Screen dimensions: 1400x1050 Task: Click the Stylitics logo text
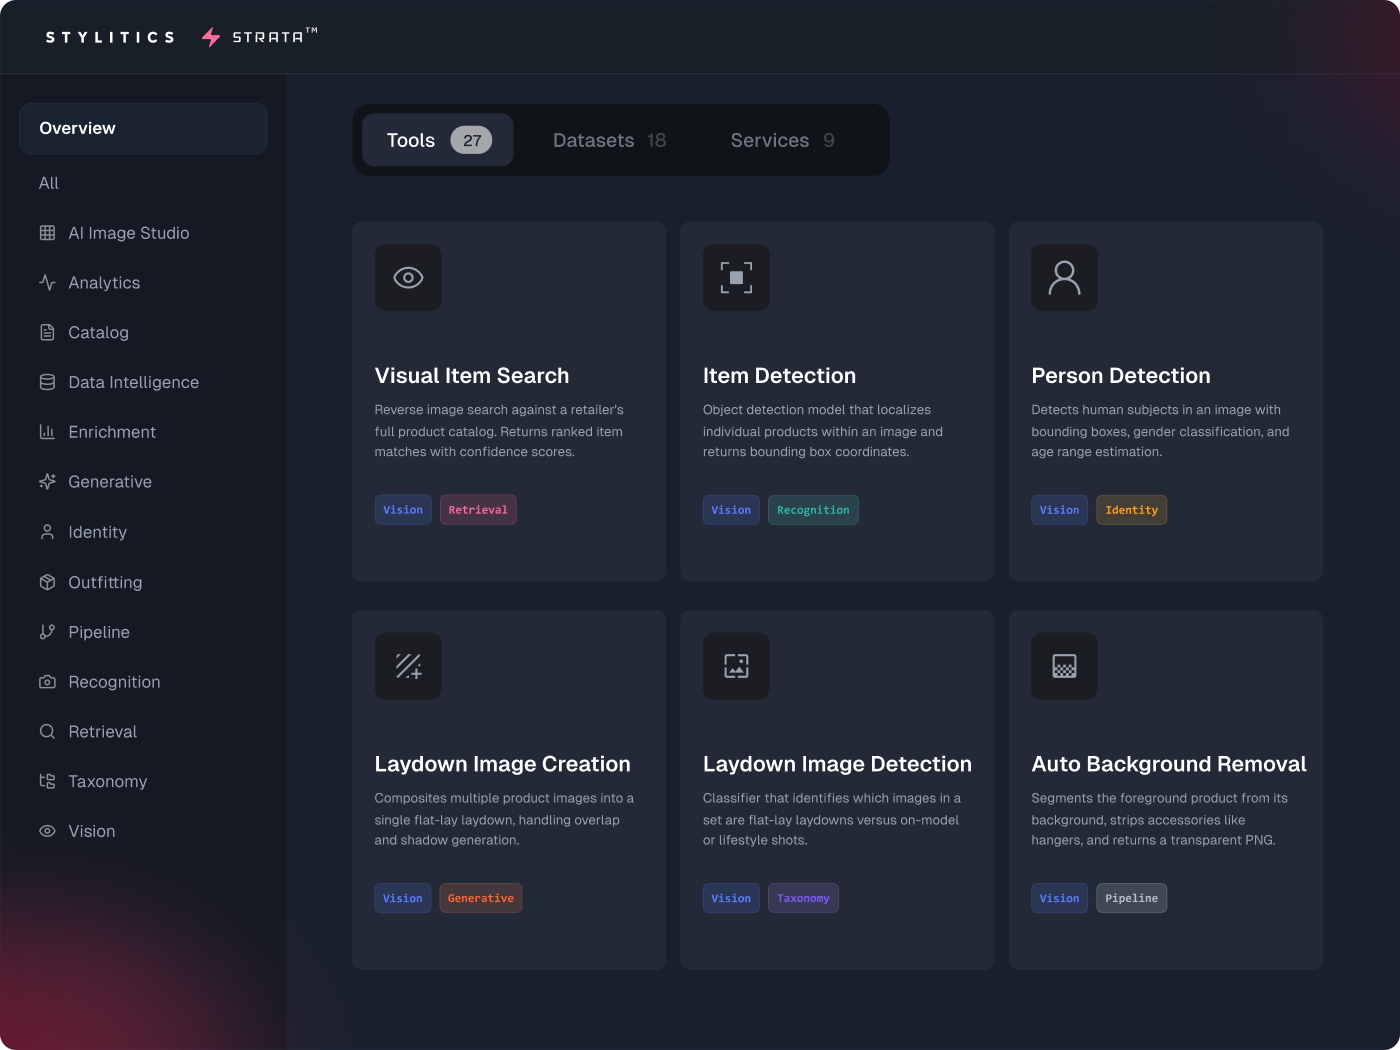pyautogui.click(x=110, y=37)
